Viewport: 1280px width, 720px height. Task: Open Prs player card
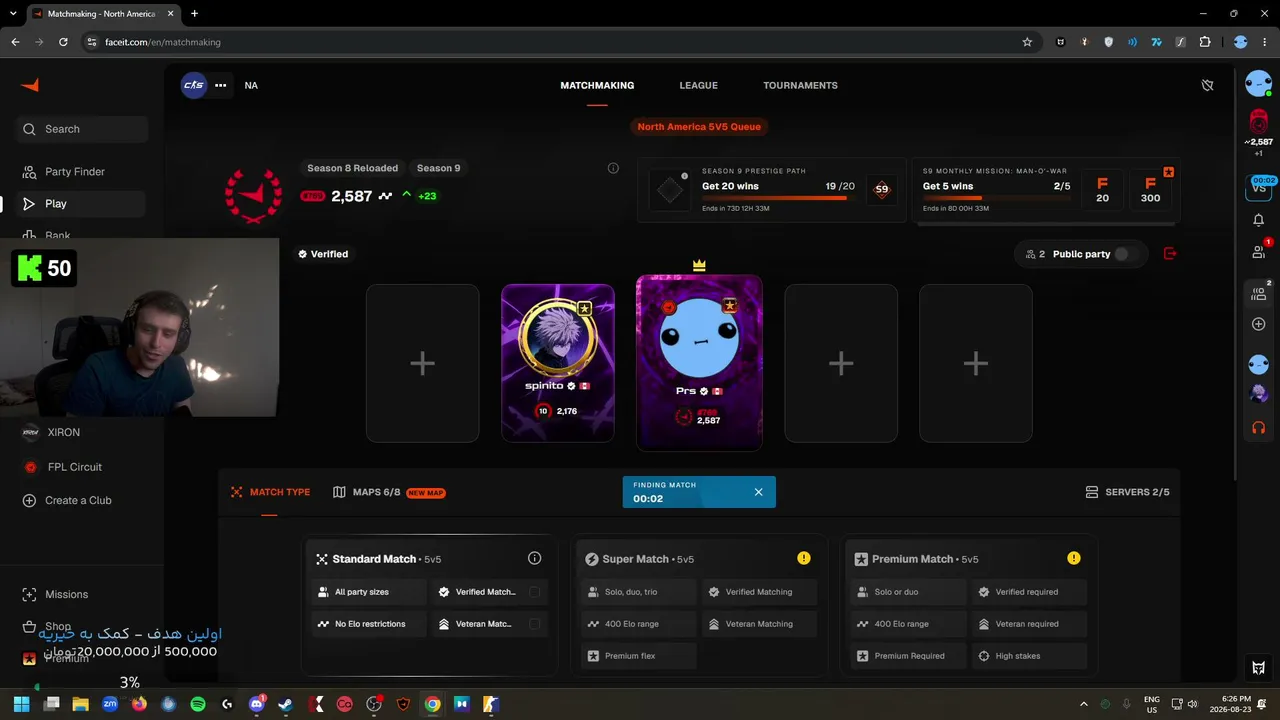pos(699,363)
